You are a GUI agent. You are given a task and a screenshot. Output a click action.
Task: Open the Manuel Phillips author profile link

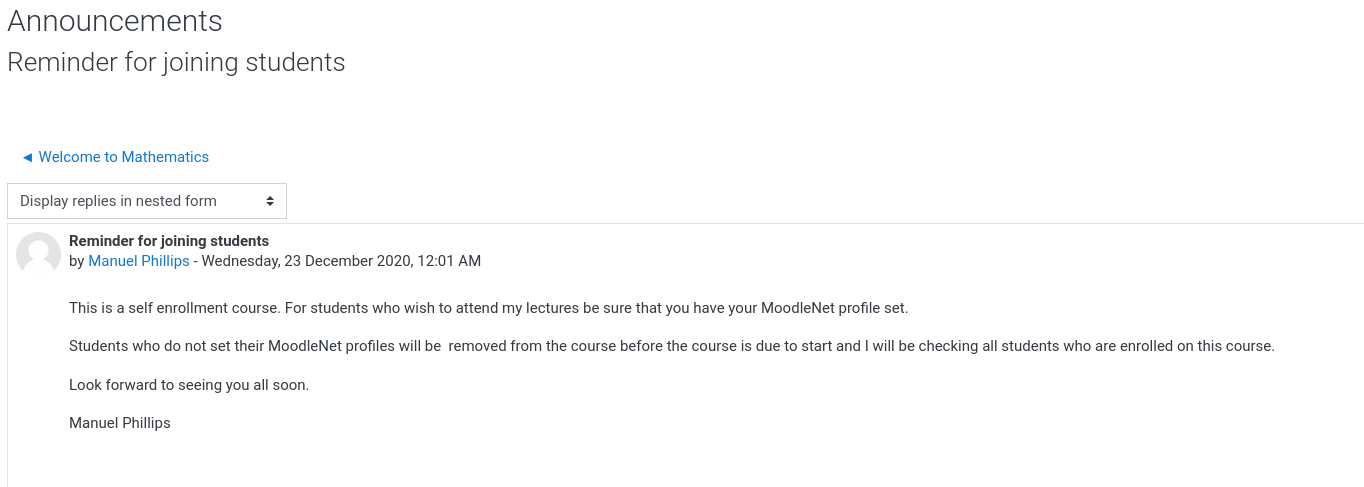coord(139,261)
